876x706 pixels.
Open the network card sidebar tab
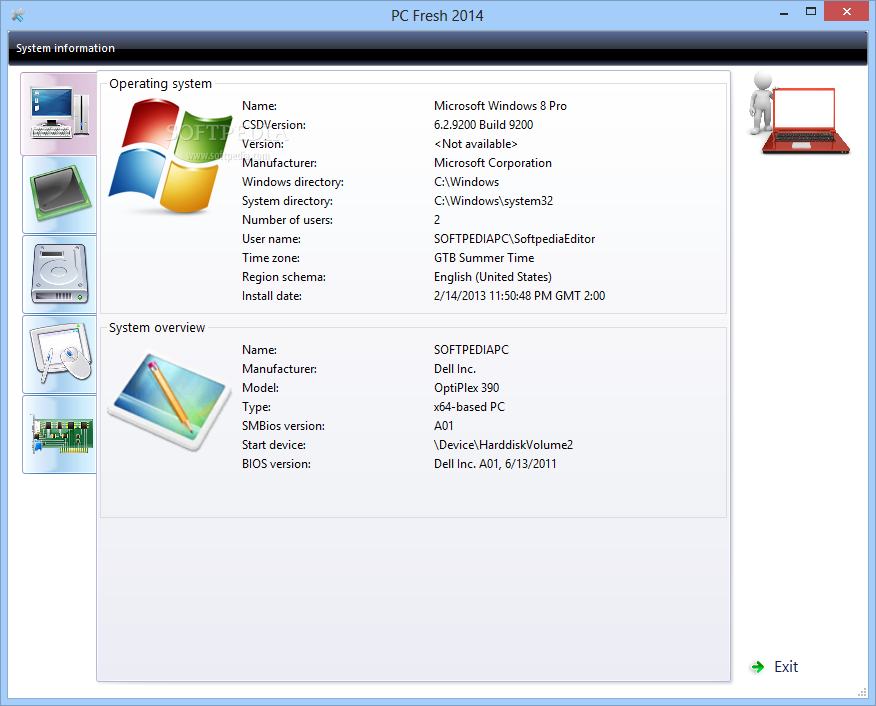(59, 435)
